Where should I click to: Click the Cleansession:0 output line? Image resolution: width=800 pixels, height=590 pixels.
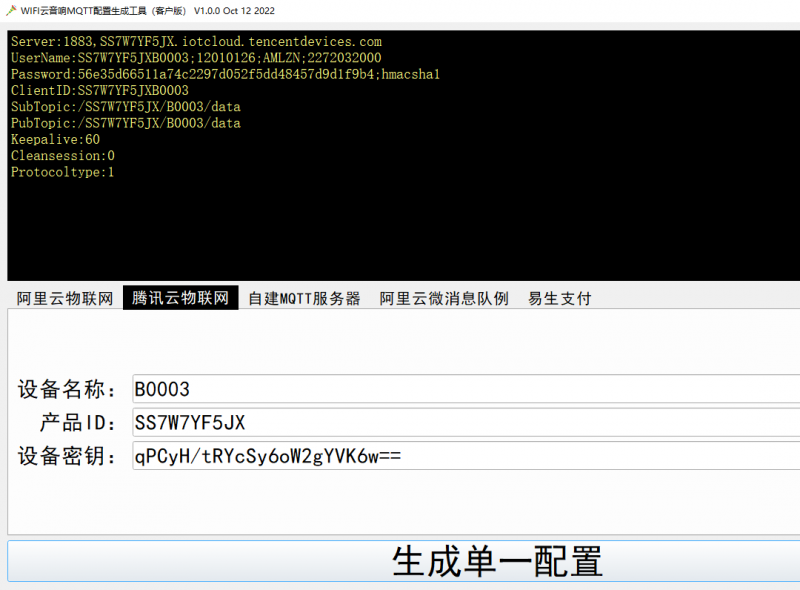pyautogui.click(x=63, y=155)
